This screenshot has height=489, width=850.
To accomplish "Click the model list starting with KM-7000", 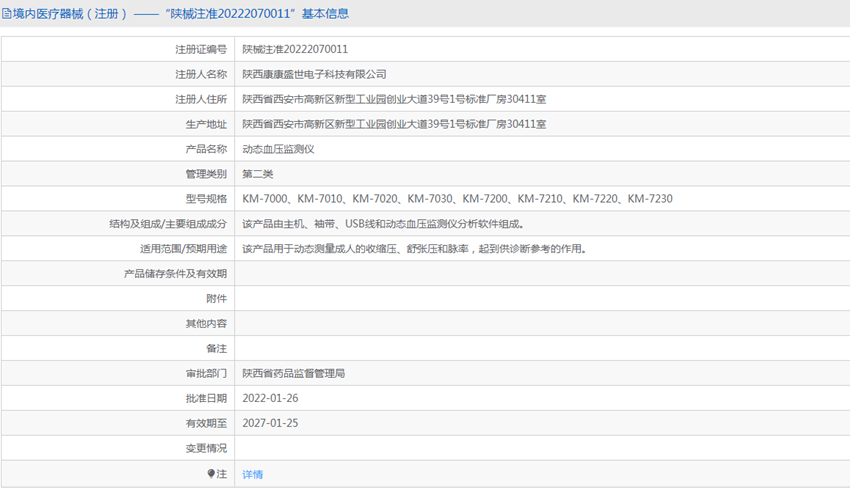I will (x=457, y=199).
